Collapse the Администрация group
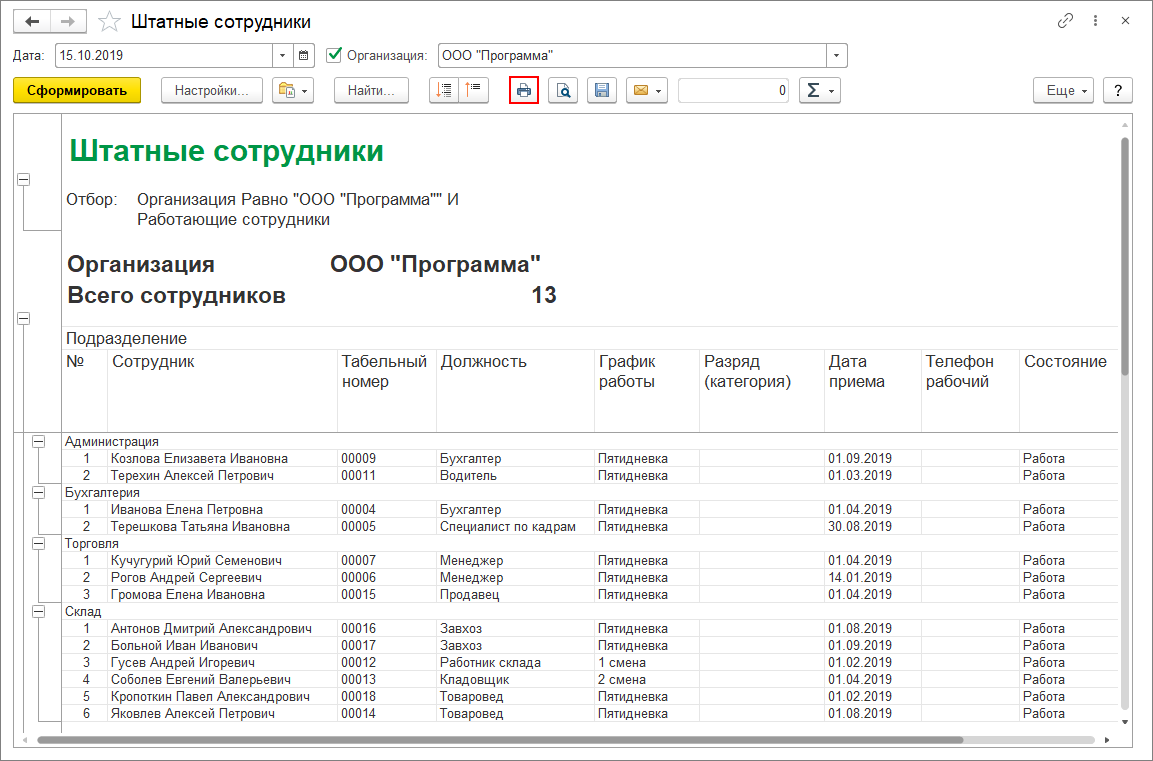The image size is (1153, 761). 38,441
